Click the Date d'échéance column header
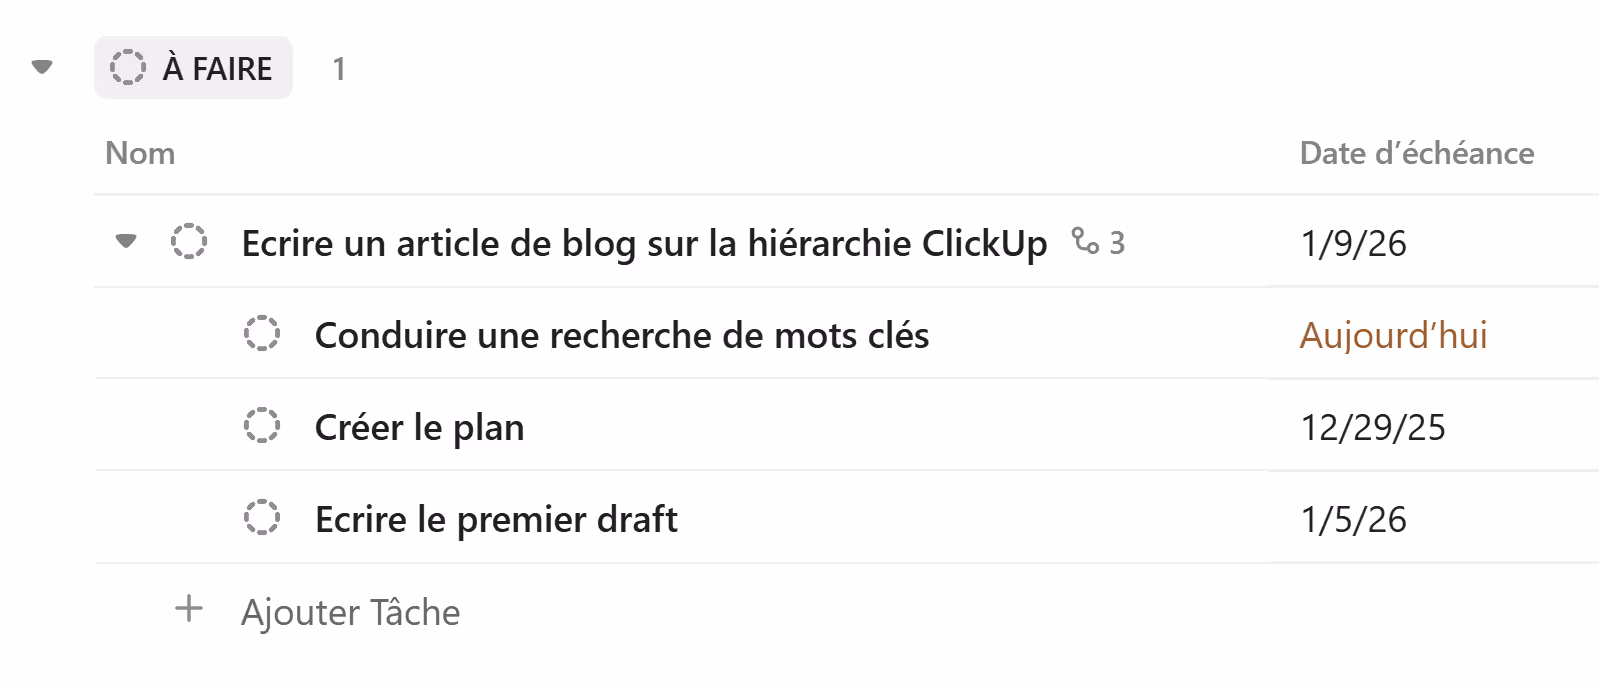1599x684 pixels. 1416,153
